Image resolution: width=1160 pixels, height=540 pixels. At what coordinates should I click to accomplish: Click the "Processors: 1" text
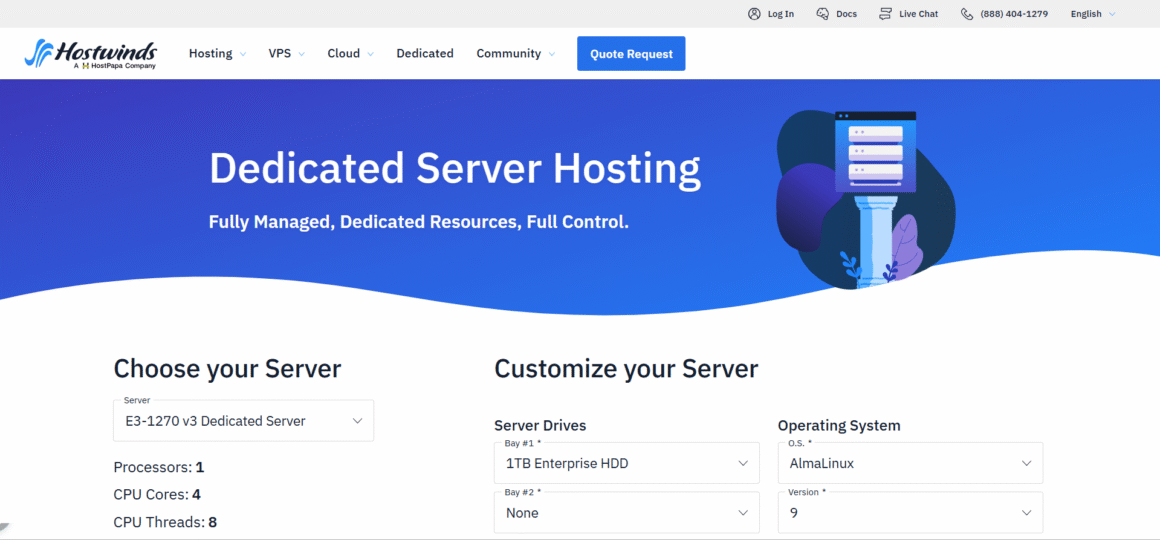158,468
